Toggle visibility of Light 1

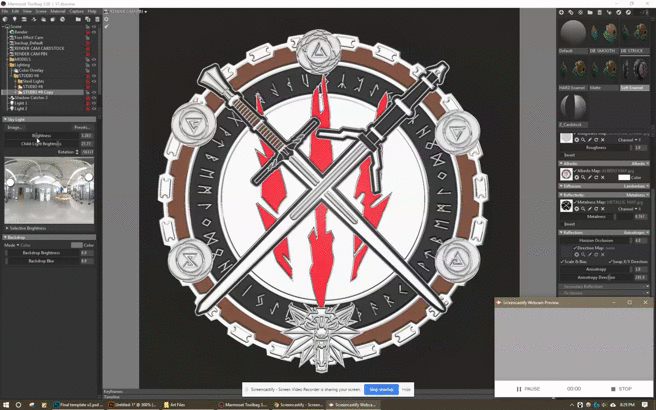tap(94, 103)
